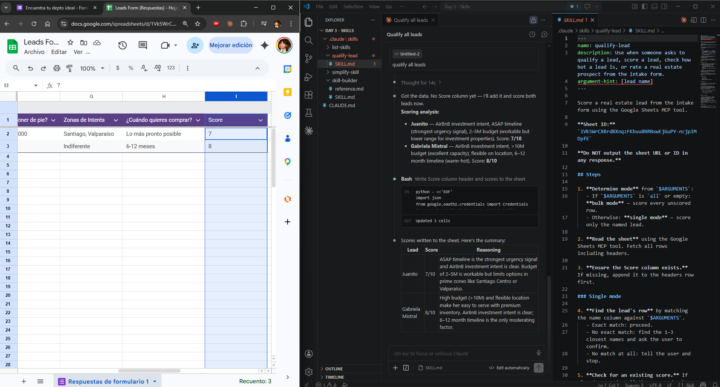Expand the OUTLINE section in Explorer
Screen dimensions: 720x387
334,369
